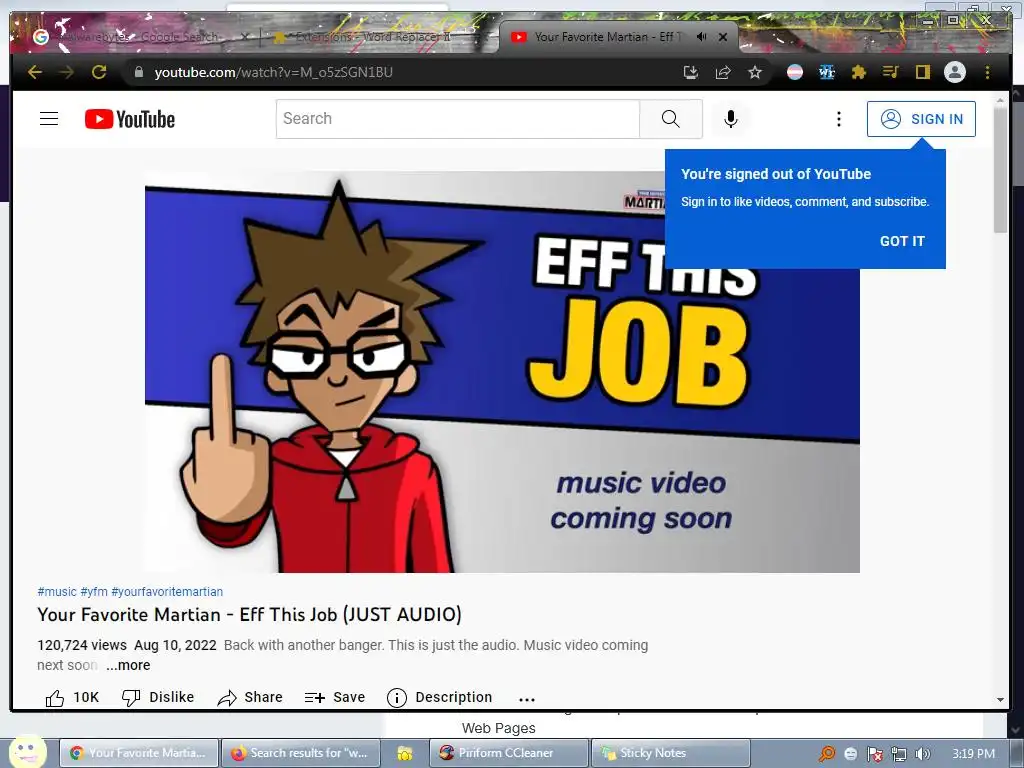Click the SIGN IN button
1024x768 pixels.
[x=921, y=119]
